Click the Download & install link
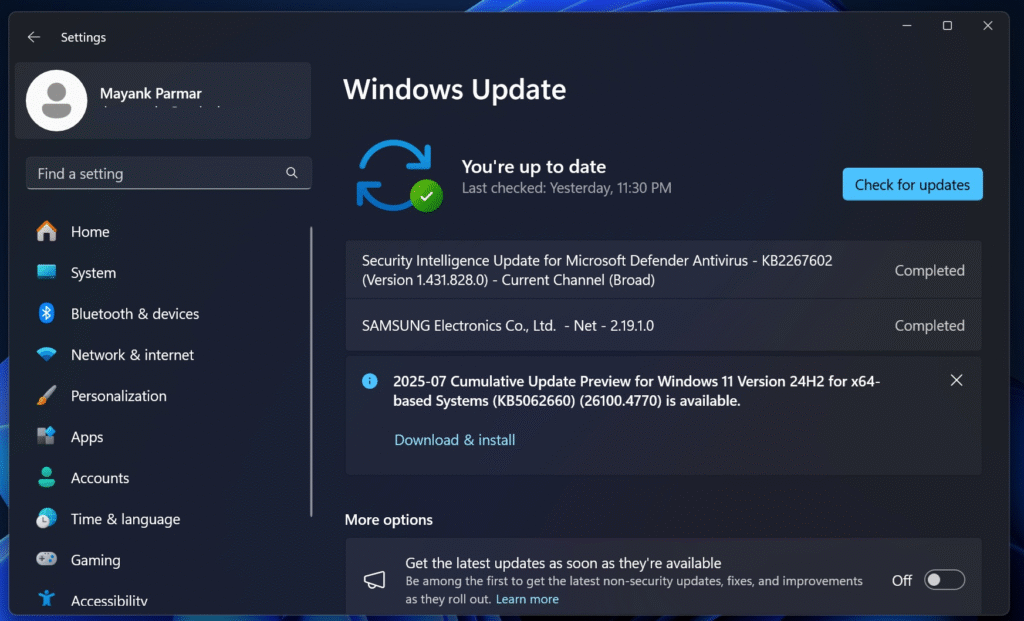The image size is (1024, 621). coord(454,440)
